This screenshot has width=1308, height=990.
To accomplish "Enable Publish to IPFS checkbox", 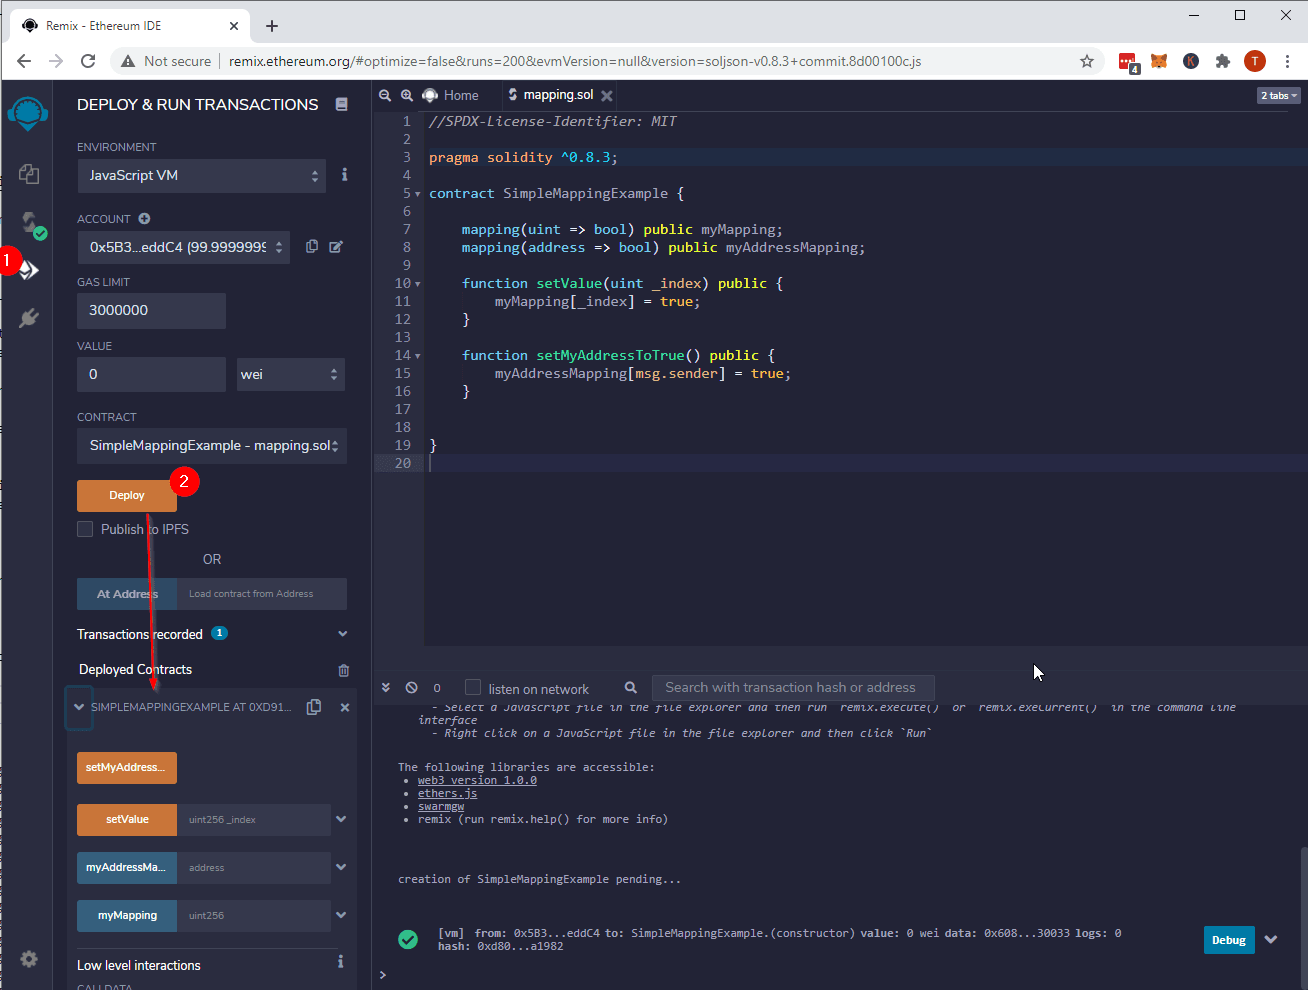I will click(x=85, y=529).
